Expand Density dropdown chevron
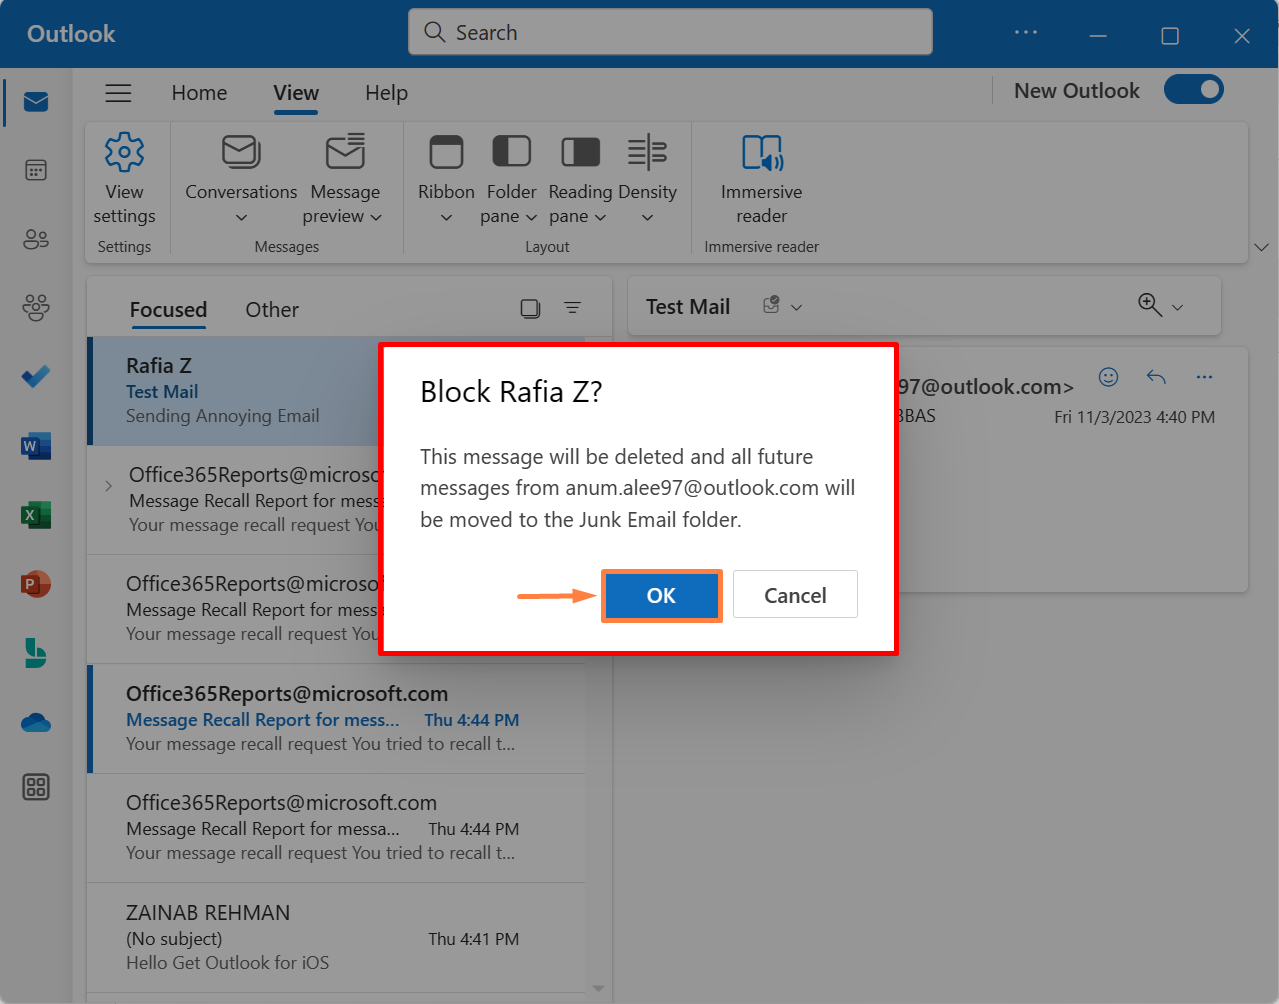Image resolution: width=1279 pixels, height=1004 pixels. pyautogui.click(x=647, y=218)
